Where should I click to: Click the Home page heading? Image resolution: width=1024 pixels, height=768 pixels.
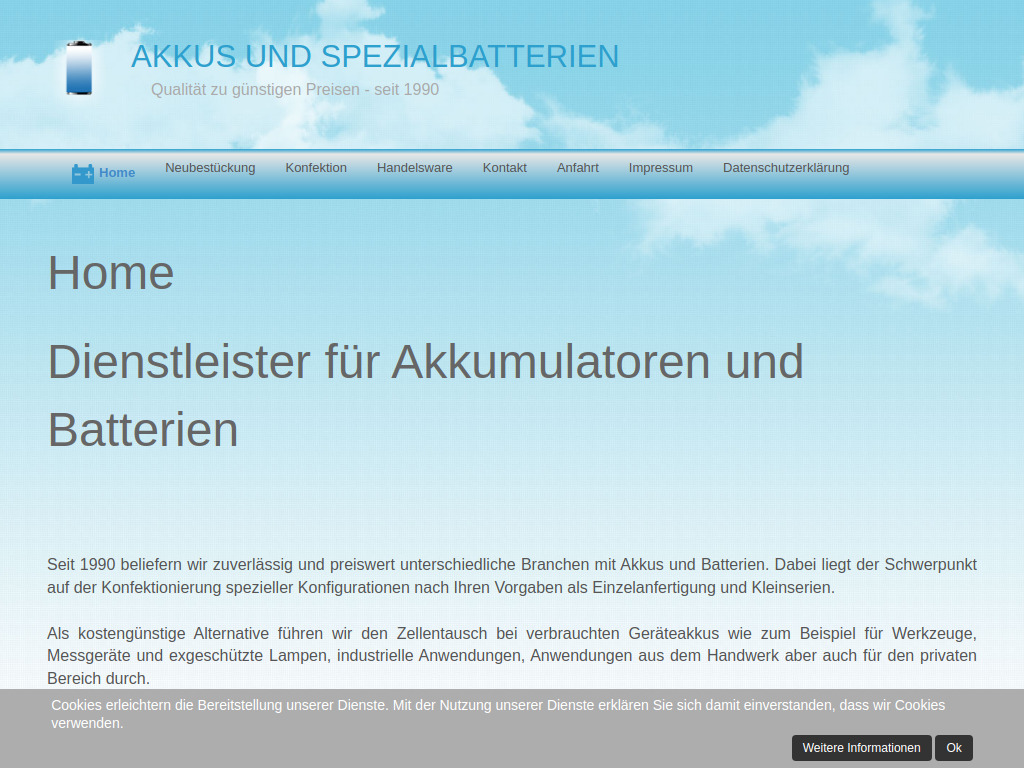pos(110,272)
